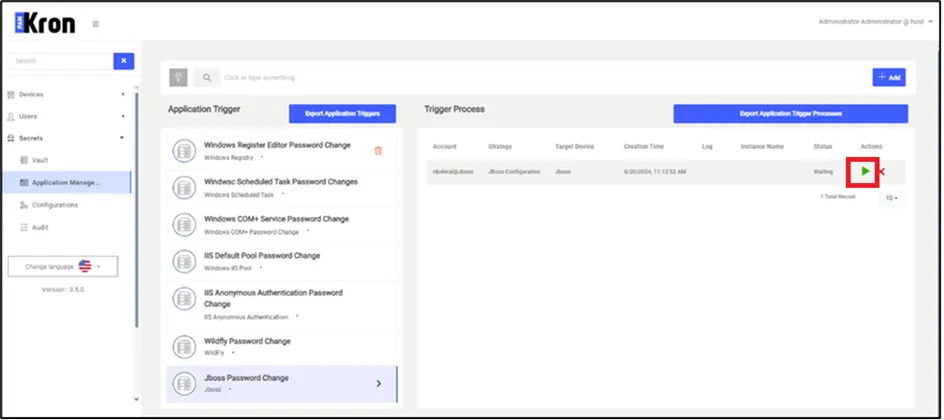Collapse the Secrets menu
This screenshot has width=944, height=420.
(66, 138)
